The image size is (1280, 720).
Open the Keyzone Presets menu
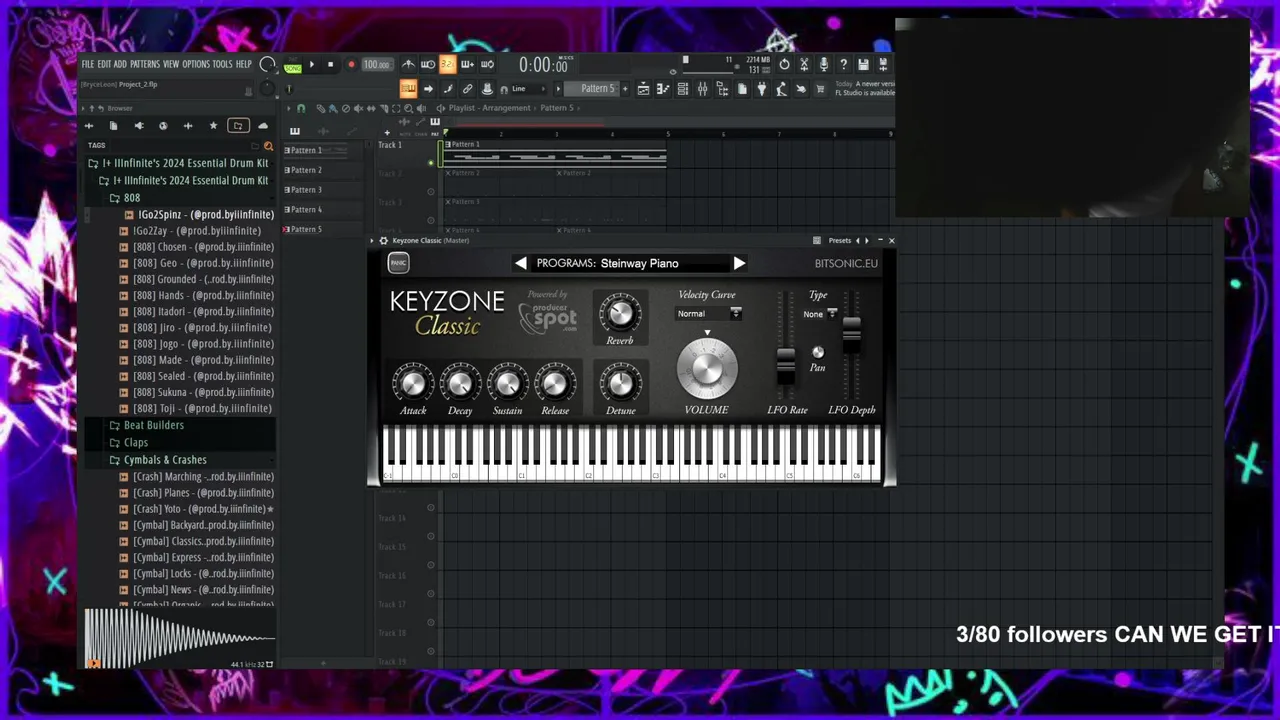point(839,241)
